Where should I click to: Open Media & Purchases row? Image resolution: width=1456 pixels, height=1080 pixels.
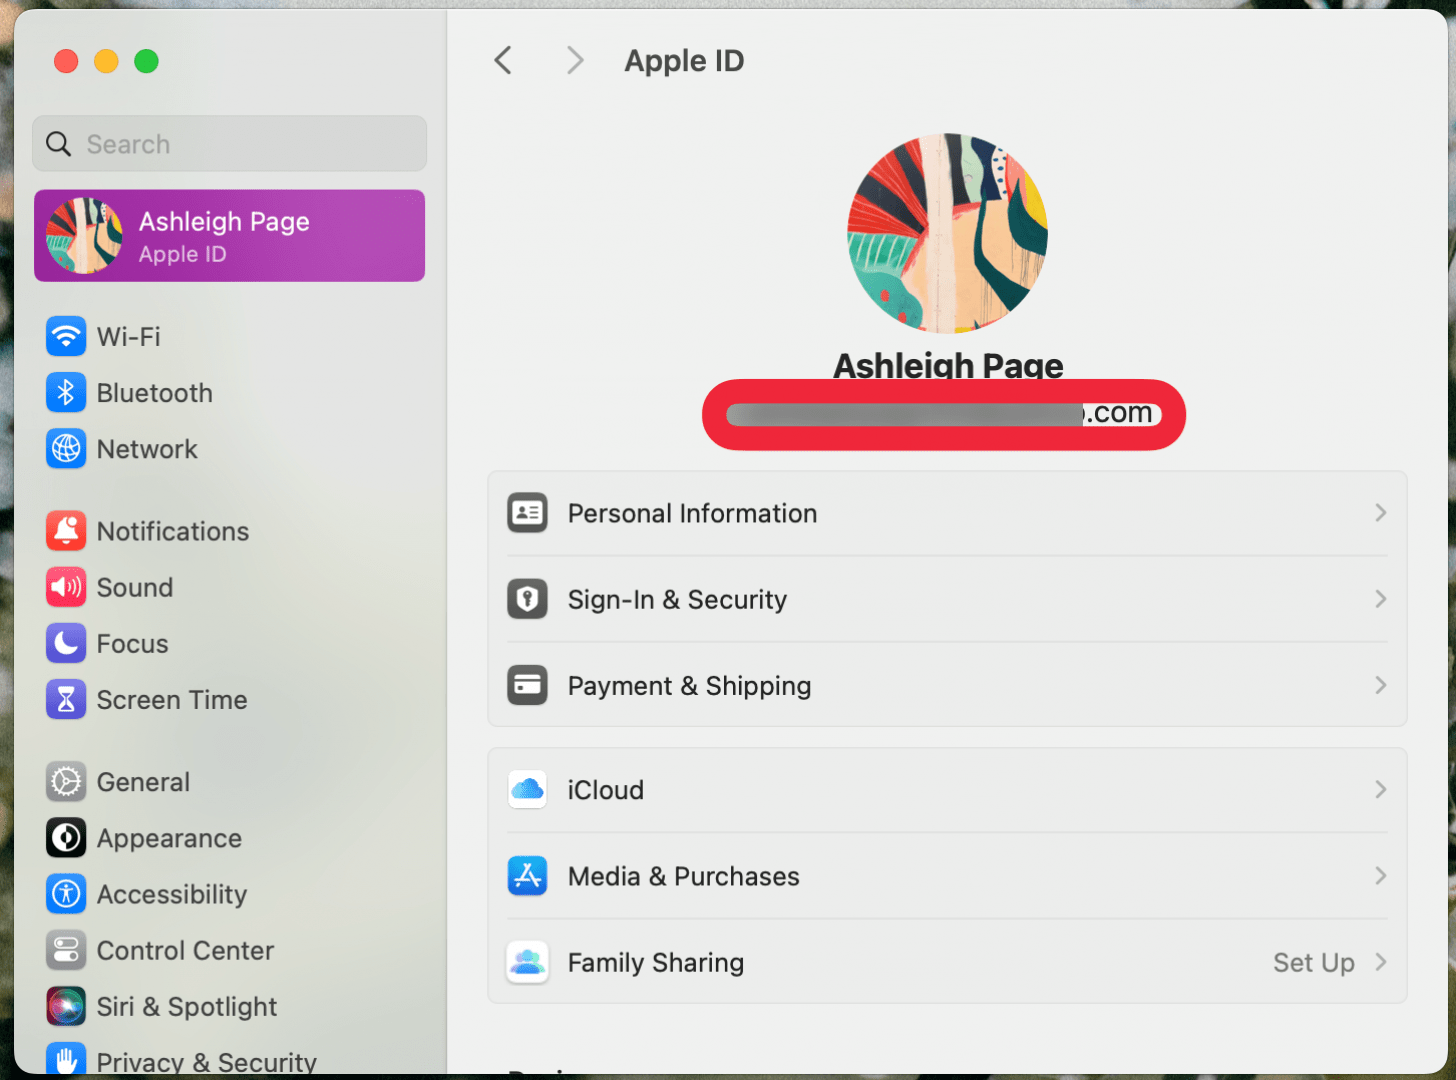684,876
